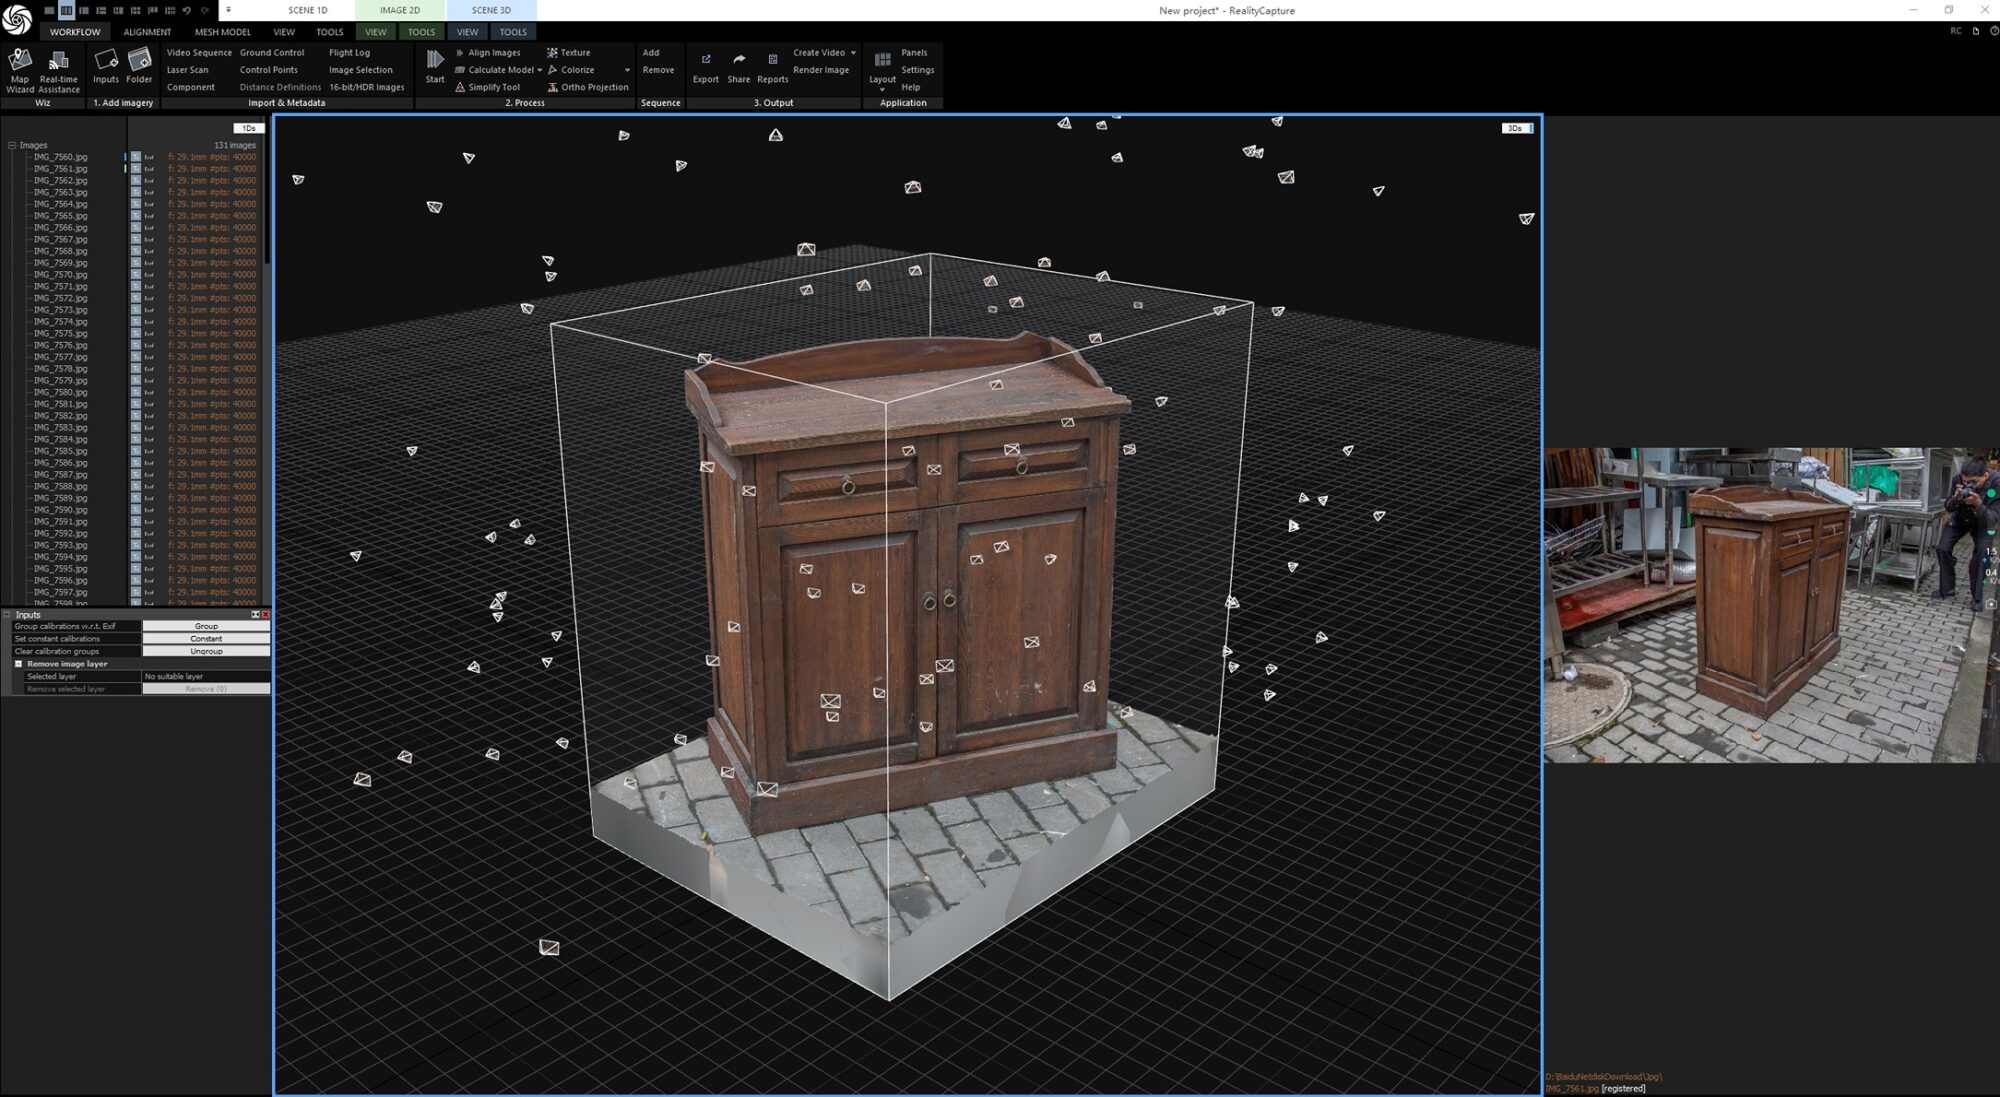Open the Calculate Model dropdown arrow

click(539, 70)
